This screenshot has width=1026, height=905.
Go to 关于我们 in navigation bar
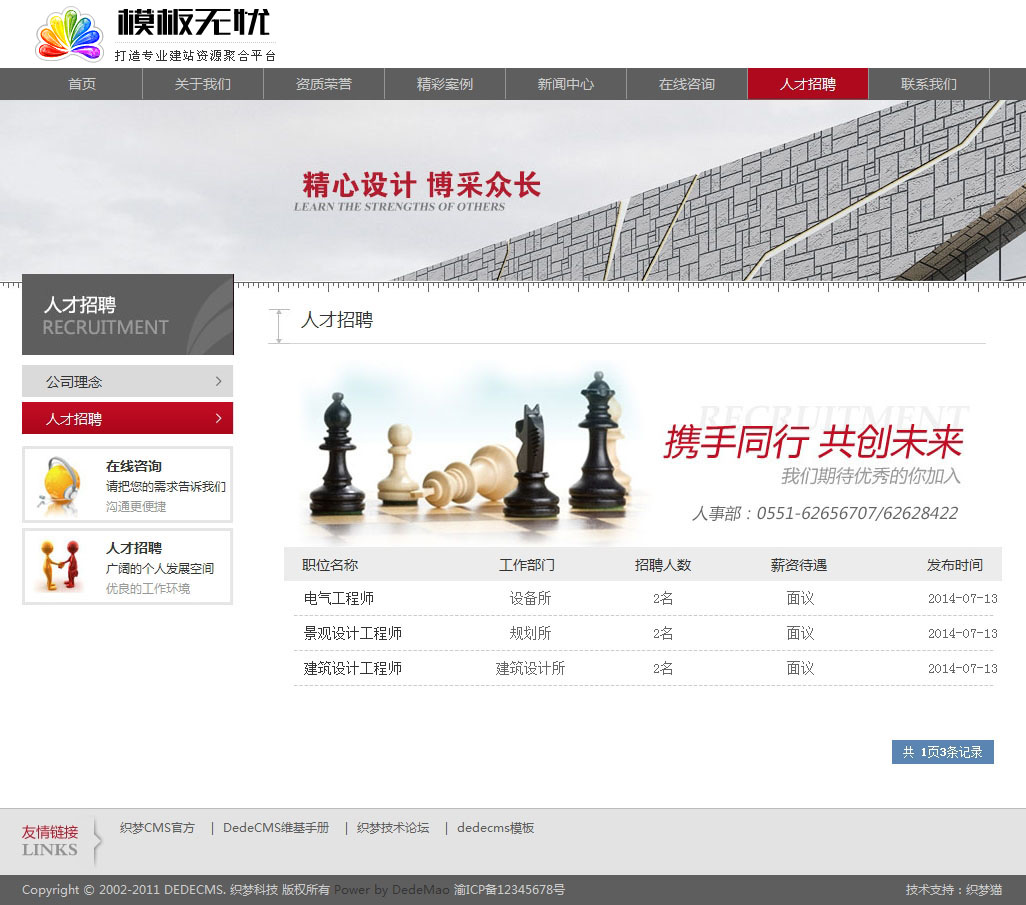coord(203,84)
